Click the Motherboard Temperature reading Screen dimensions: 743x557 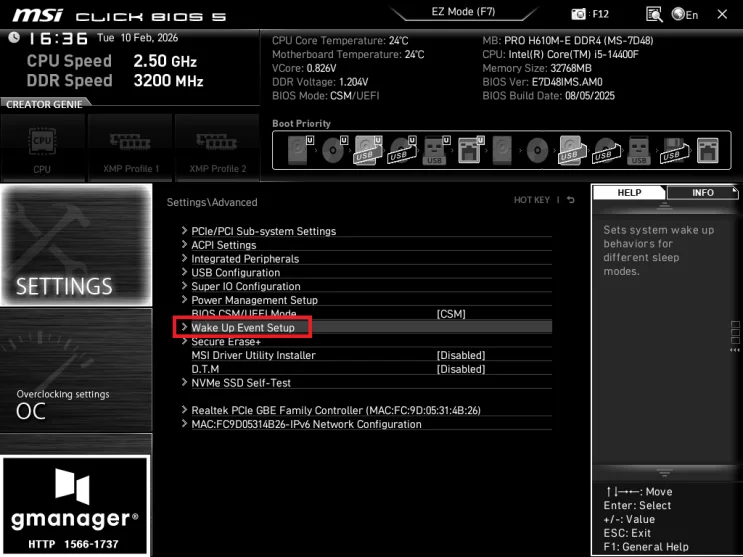[x=348, y=55]
